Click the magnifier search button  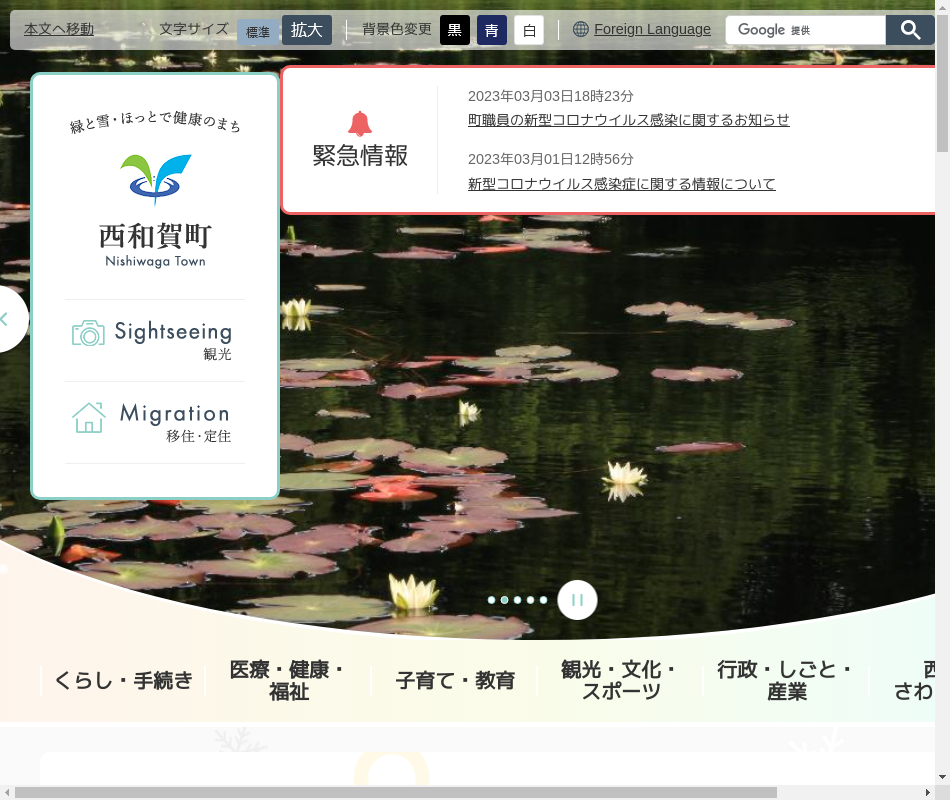pyautogui.click(x=910, y=30)
